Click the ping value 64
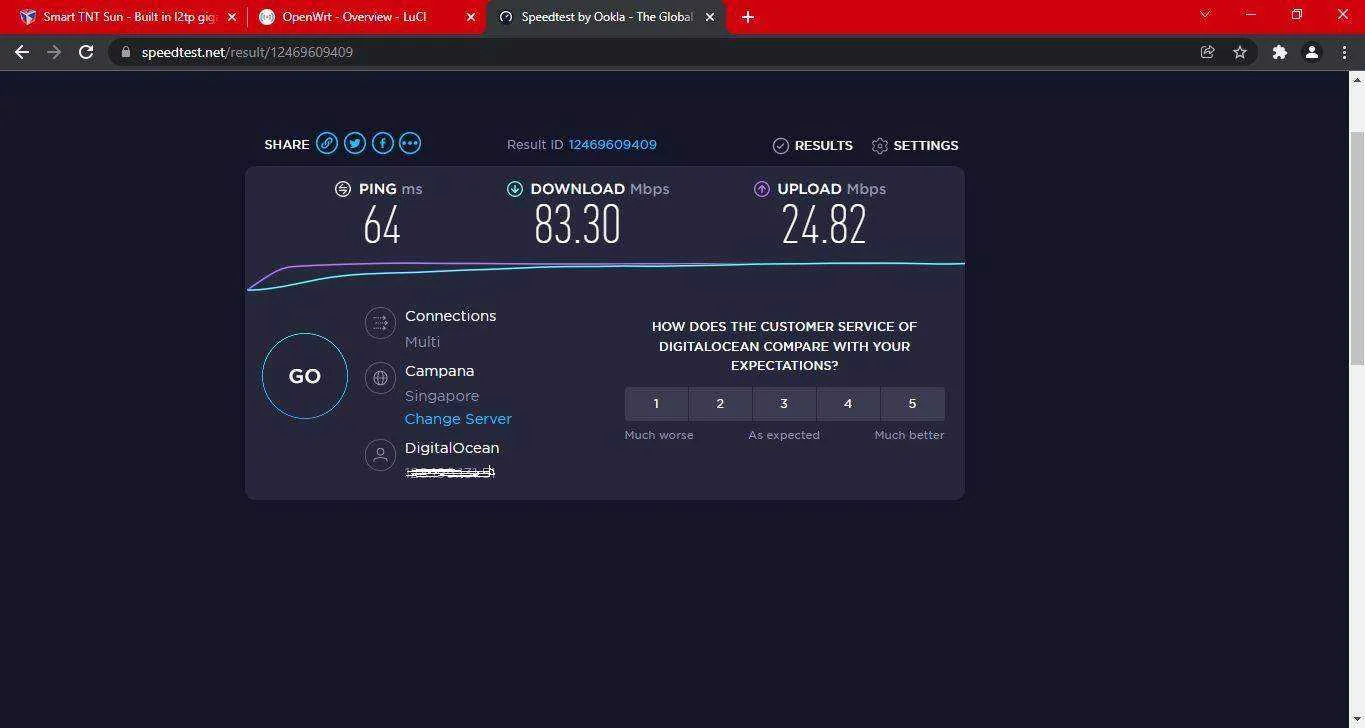Viewport: 1365px width, 728px height. 382,225
